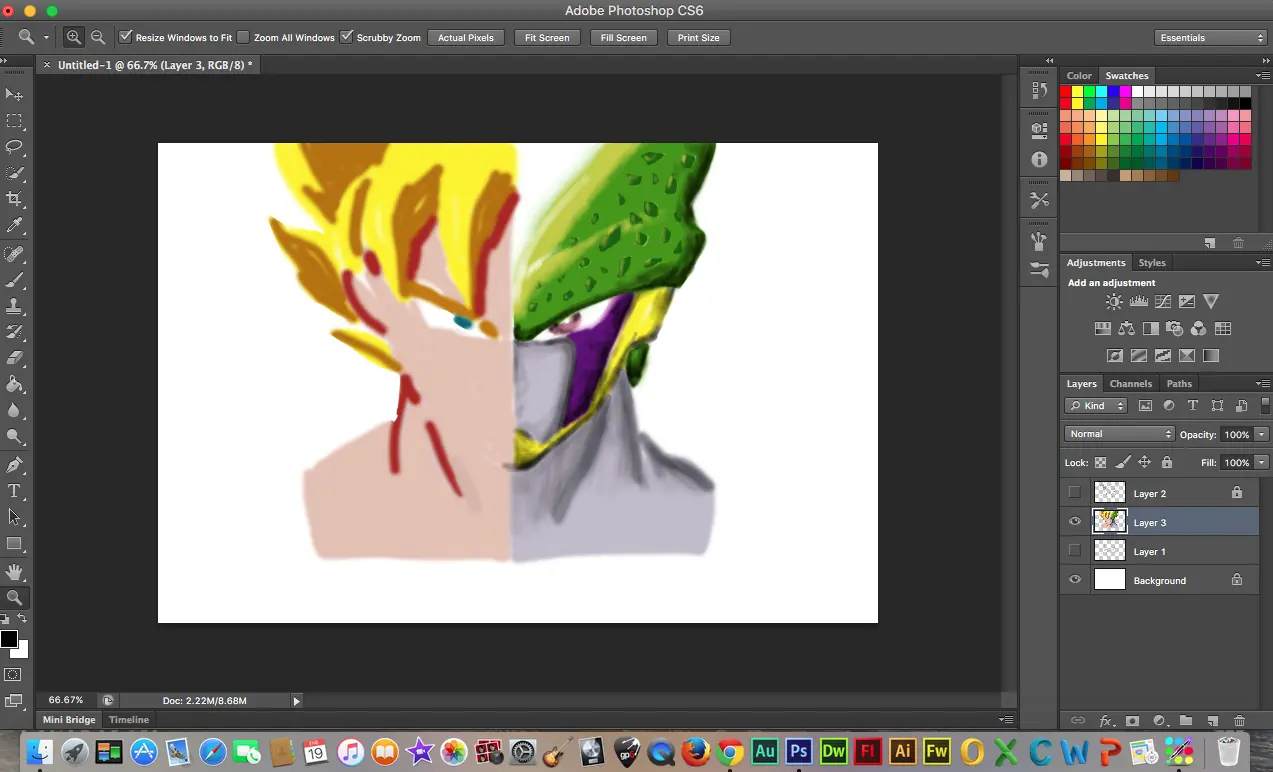Open the History panel icon
The height and width of the screenshot is (772, 1273).
pos(1039,90)
